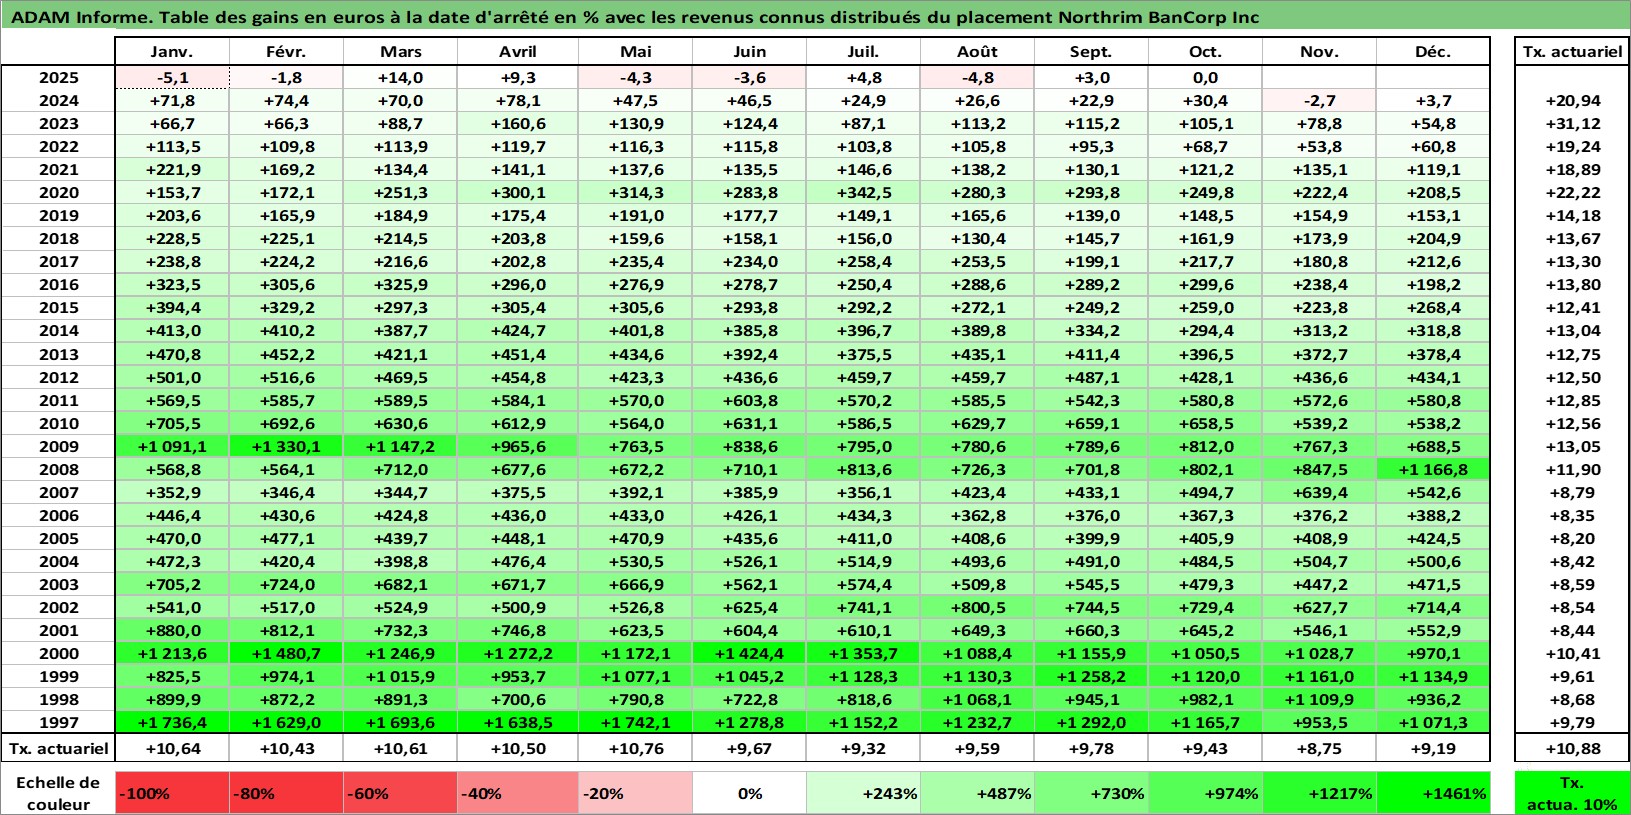The height and width of the screenshot is (815, 1631).
Task: Click the -60% color scale swatch
Action: pyautogui.click(x=400, y=793)
